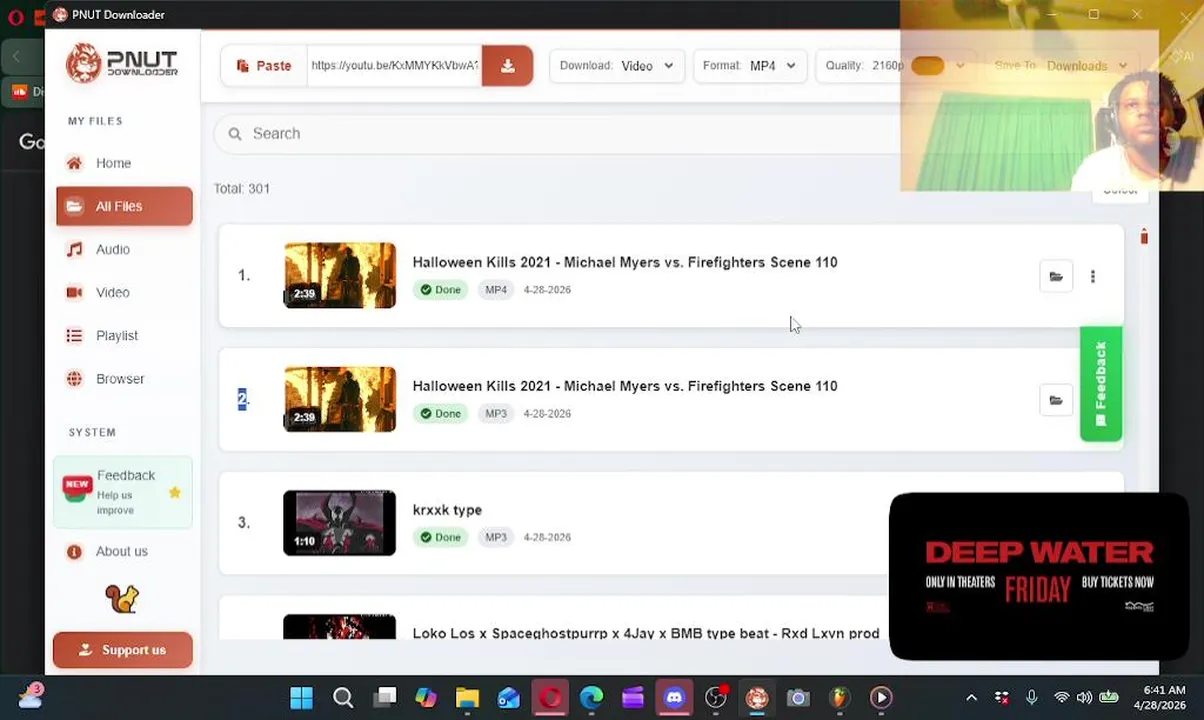Open the Windows Start menu
Image resolution: width=1204 pixels, height=720 pixels.
[x=301, y=697]
